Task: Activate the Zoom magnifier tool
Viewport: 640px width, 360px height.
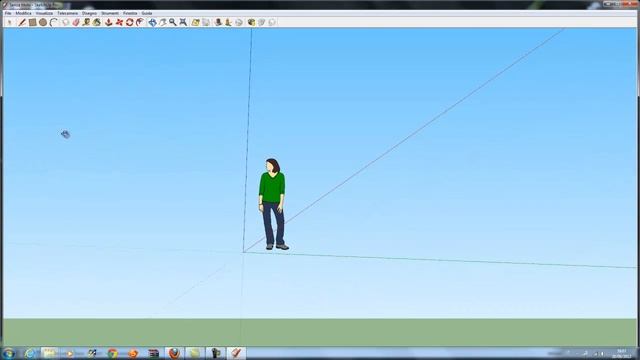Action: point(173,22)
